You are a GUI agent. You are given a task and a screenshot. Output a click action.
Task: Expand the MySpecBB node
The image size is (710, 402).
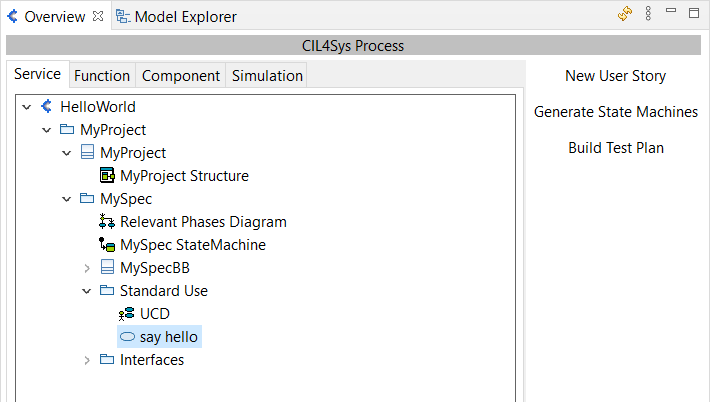(87, 268)
